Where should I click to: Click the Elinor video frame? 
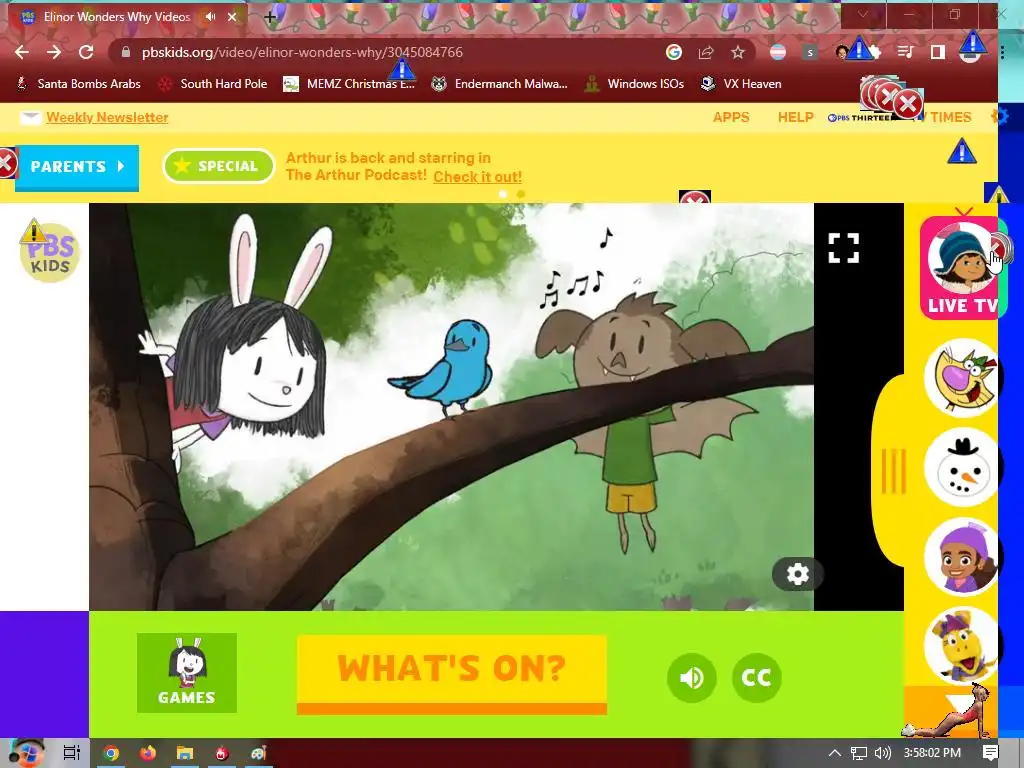pos(452,407)
